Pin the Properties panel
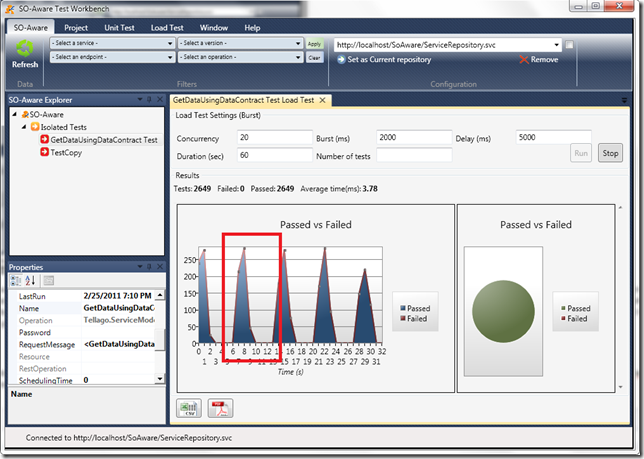 (150, 266)
